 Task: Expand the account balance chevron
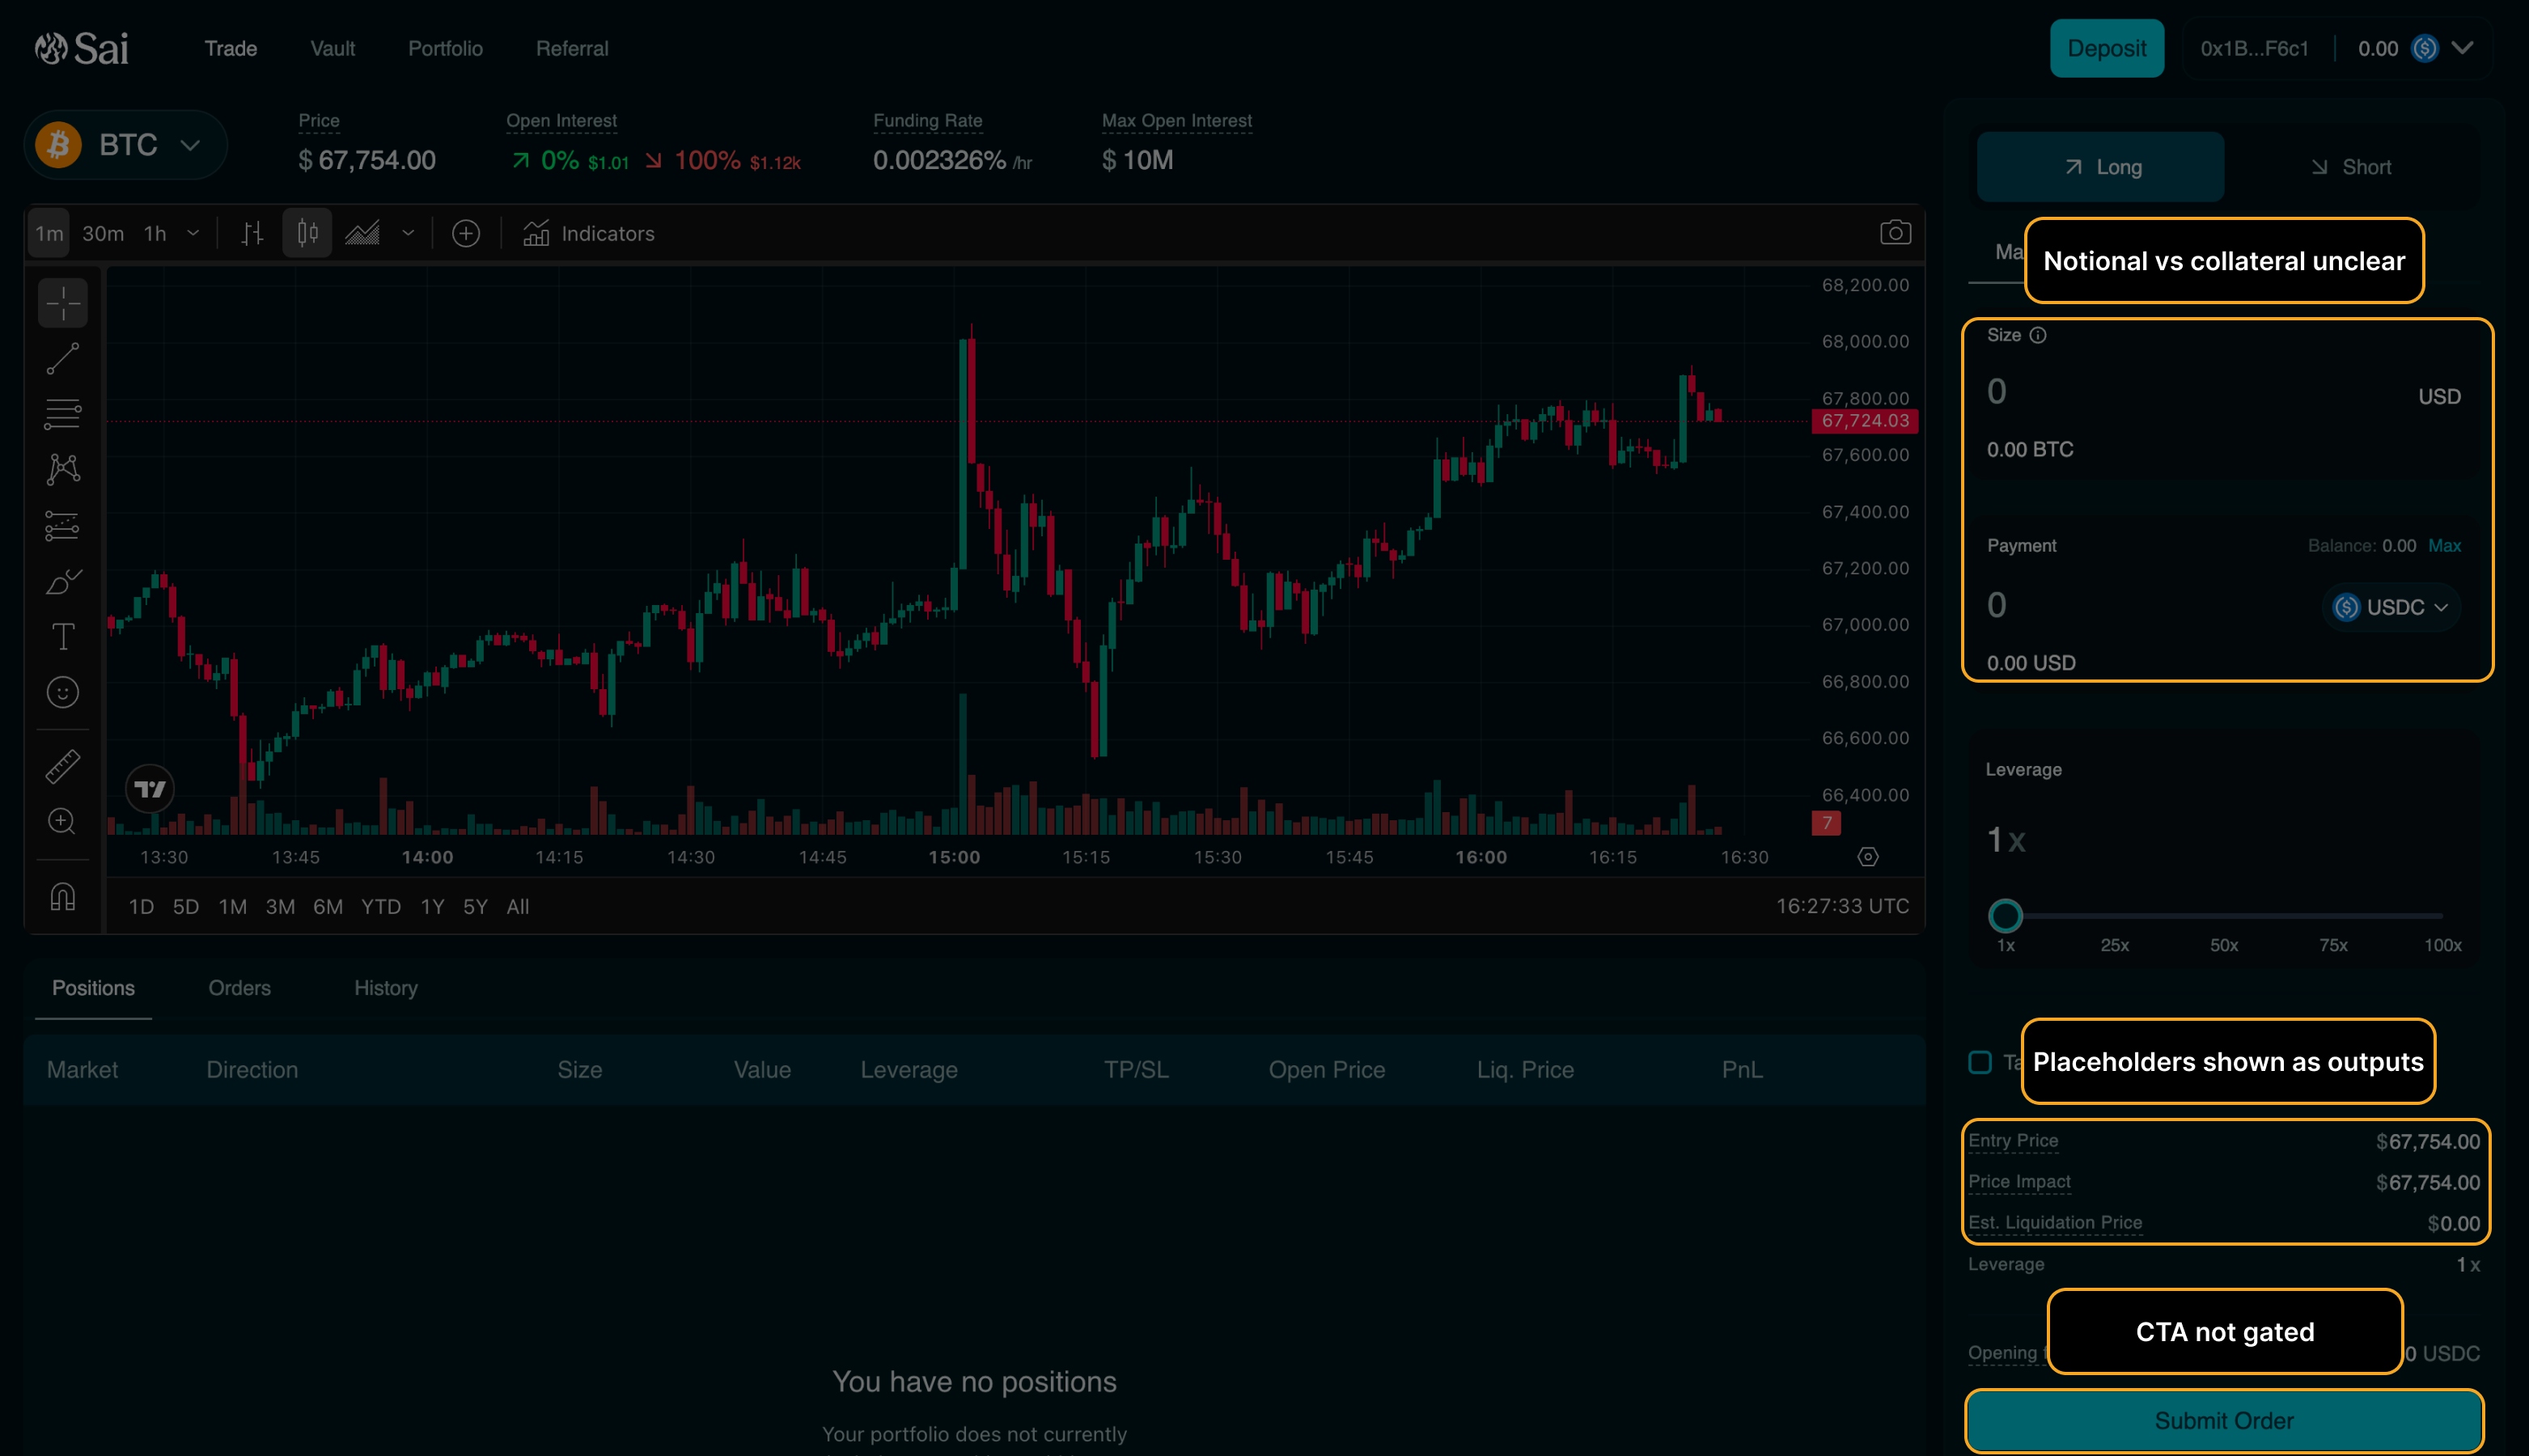pos(2463,48)
